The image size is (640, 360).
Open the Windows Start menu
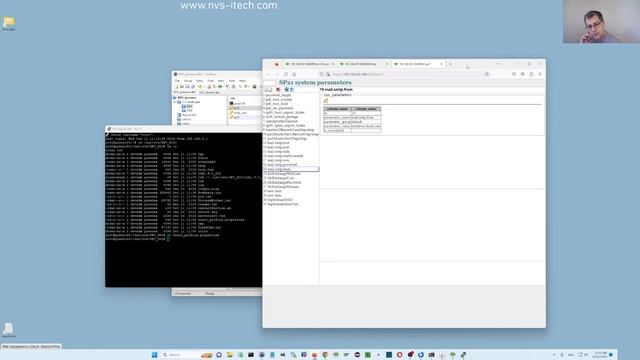click(154, 355)
